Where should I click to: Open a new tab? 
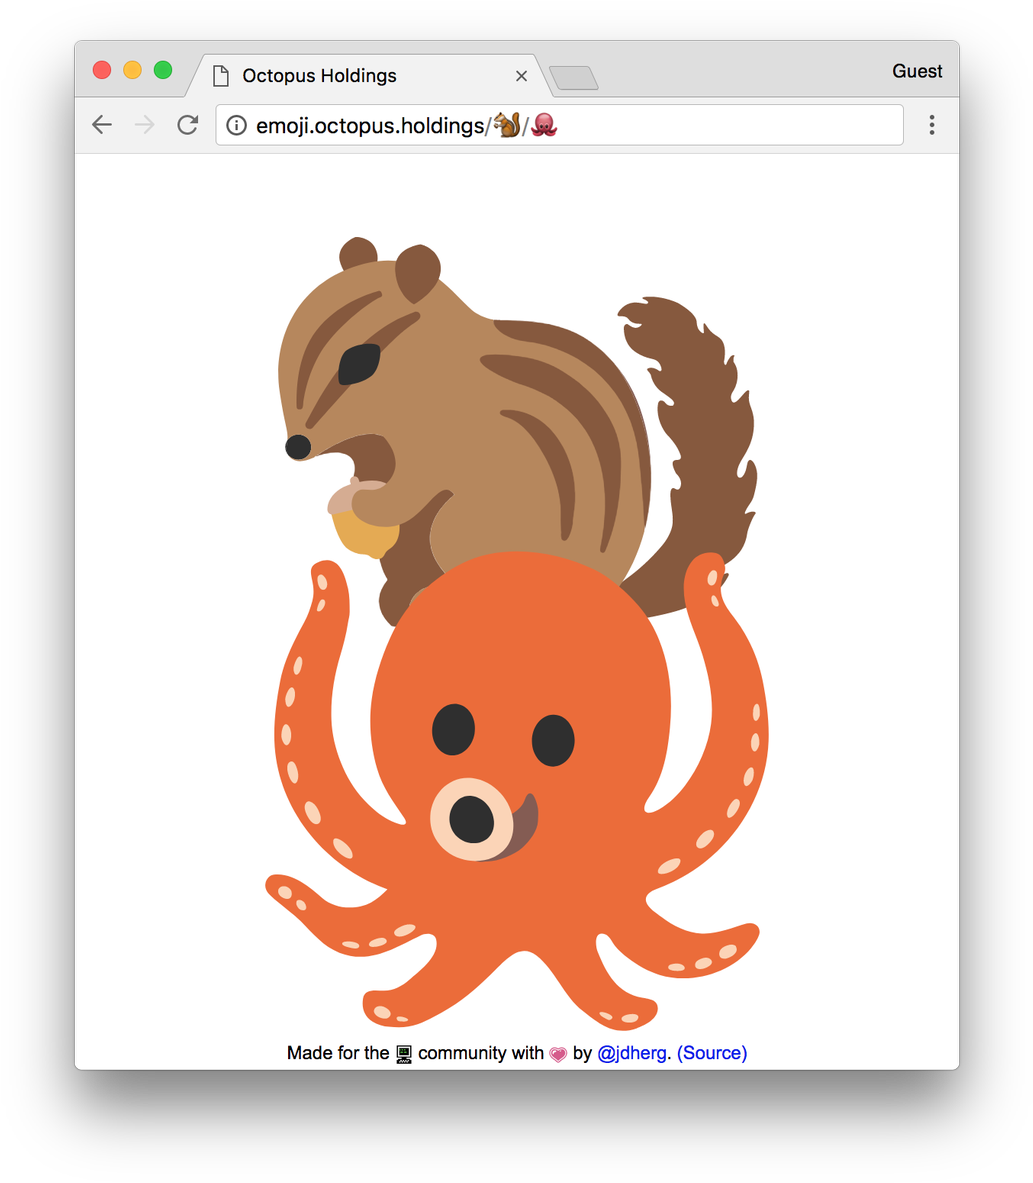(x=573, y=78)
